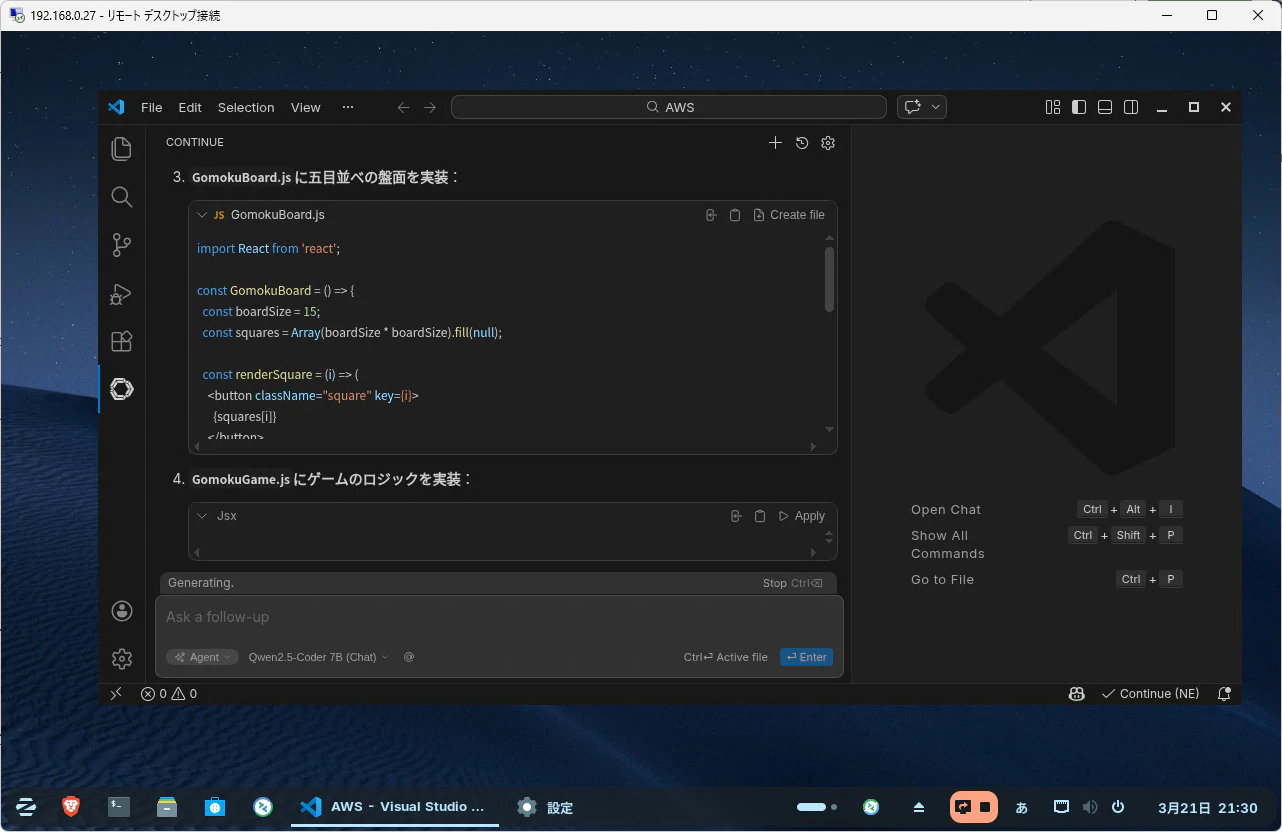Open the Edit menu
Screen dimensions: 1282x832
[x=190, y=107]
